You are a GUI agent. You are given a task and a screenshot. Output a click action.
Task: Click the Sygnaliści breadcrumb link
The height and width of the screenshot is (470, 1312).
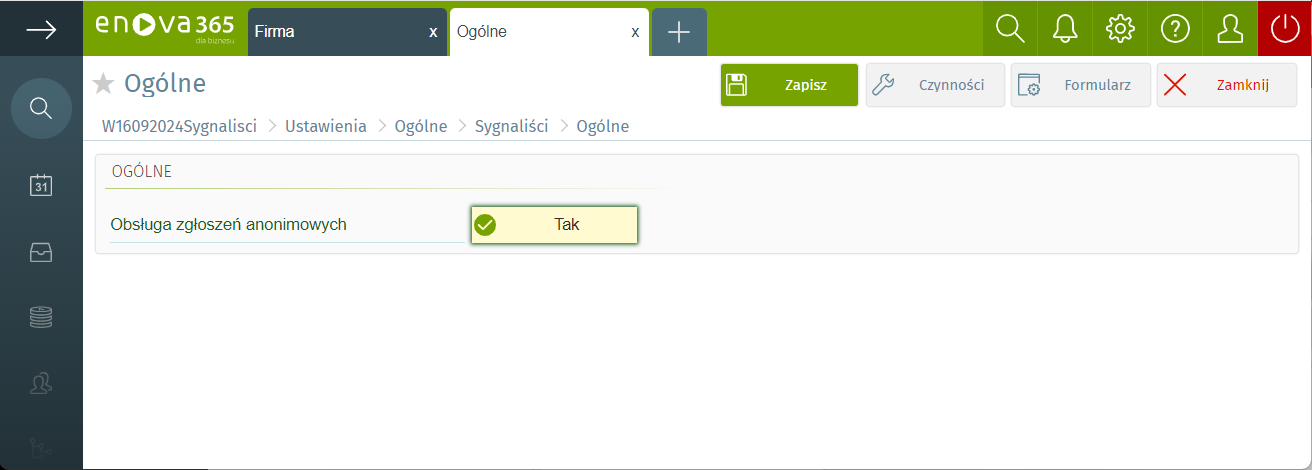511,126
